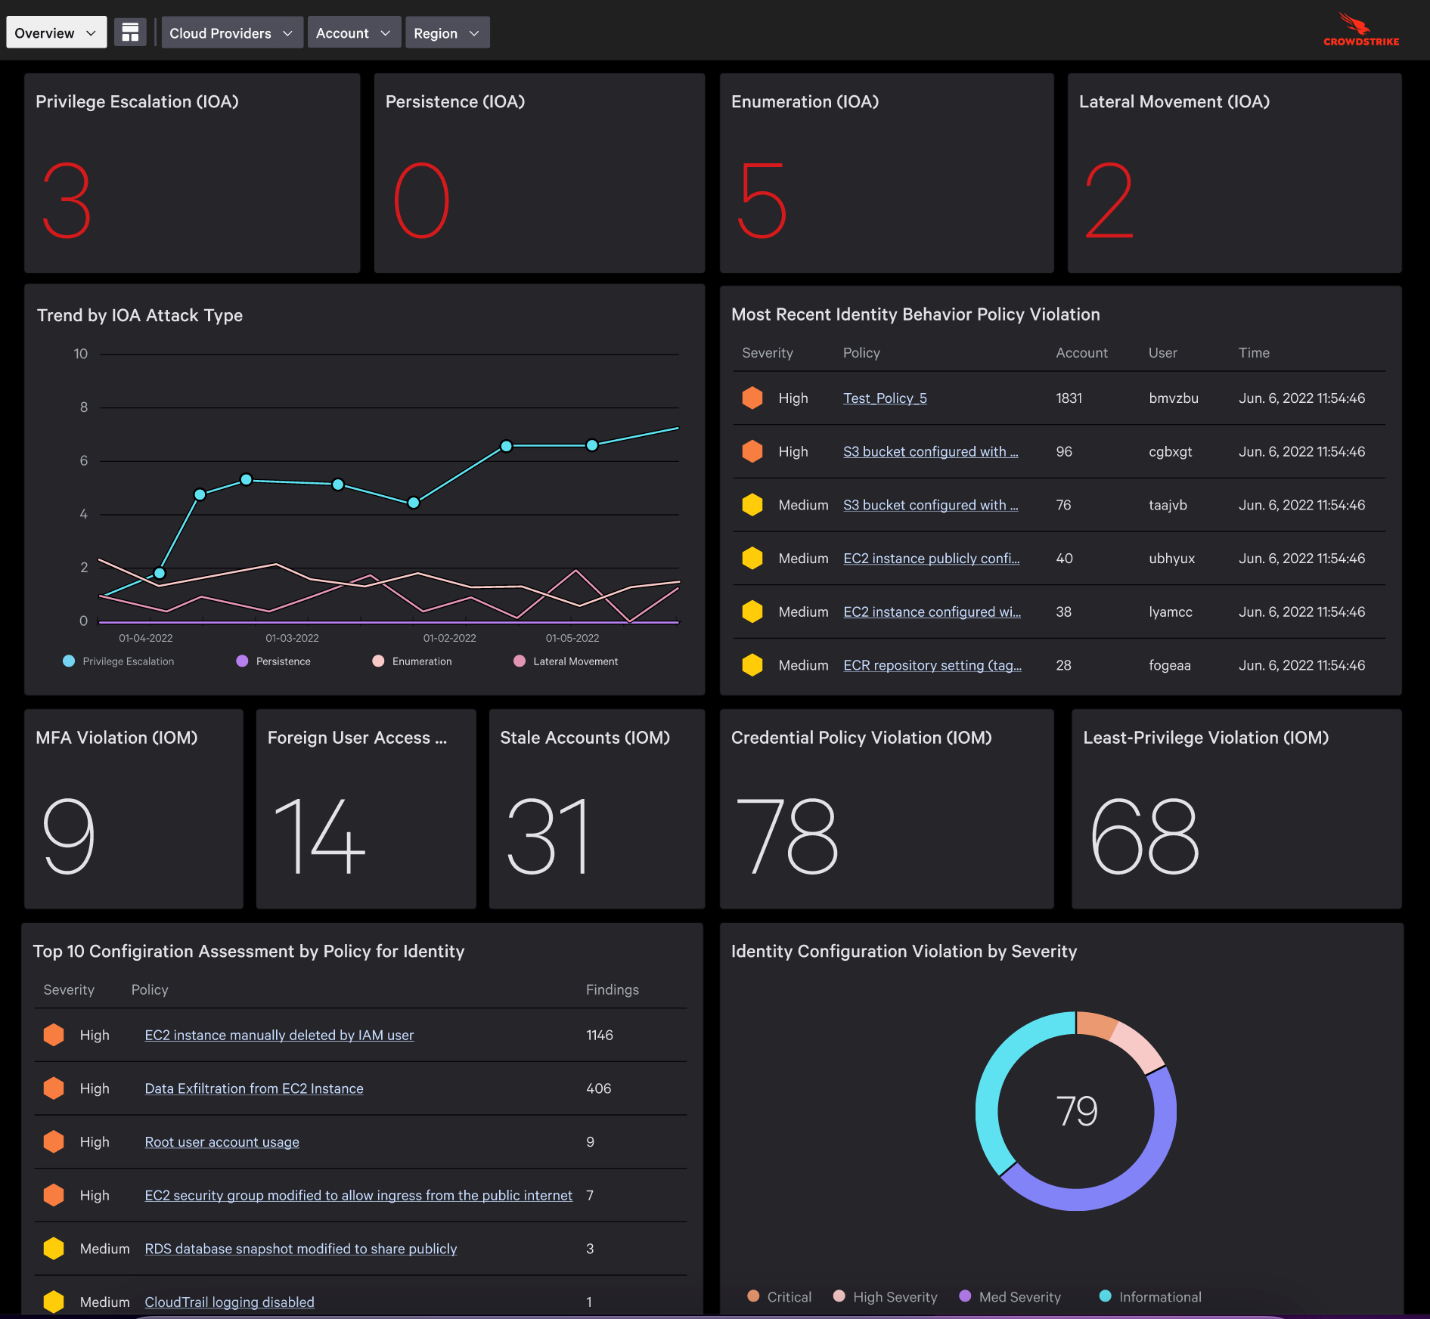Click Medium severity icon for user ubhyux
This screenshot has width=1430, height=1319.
click(x=753, y=559)
